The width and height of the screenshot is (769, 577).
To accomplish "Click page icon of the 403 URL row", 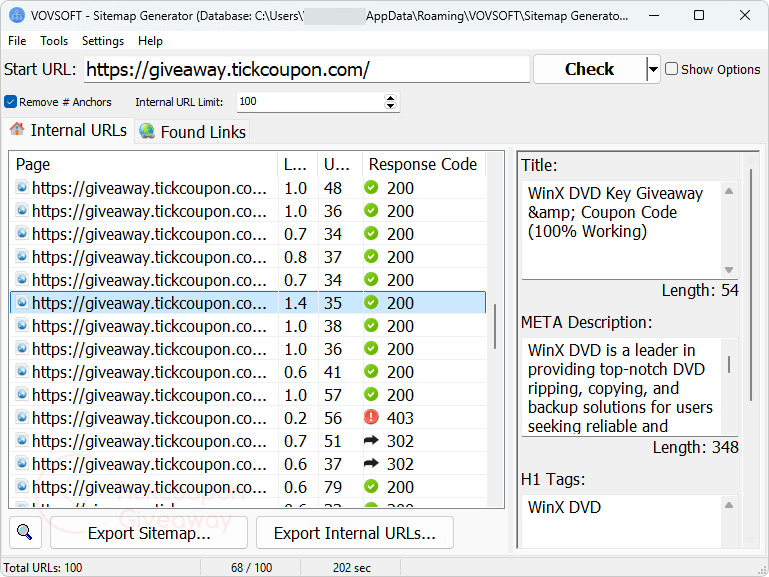I will click(x=22, y=418).
